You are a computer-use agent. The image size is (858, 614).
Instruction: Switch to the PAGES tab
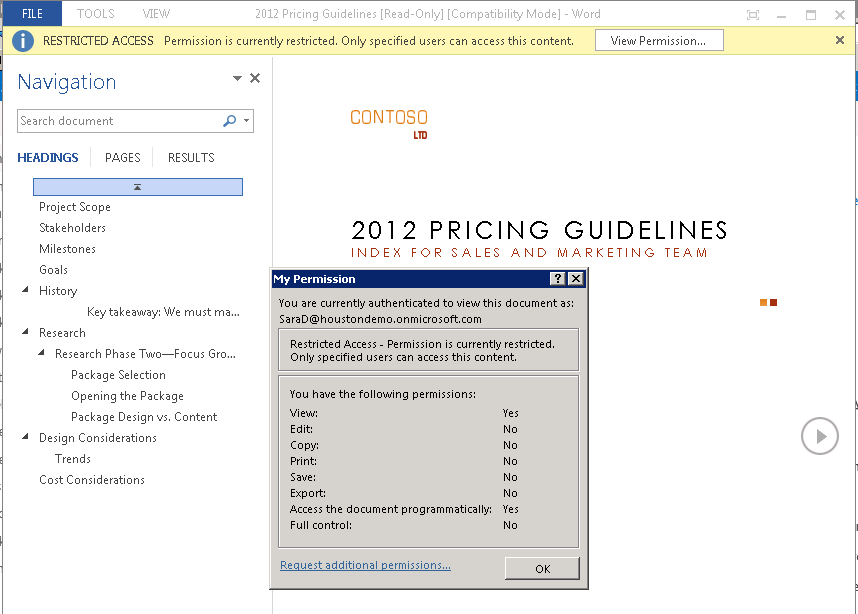coord(123,158)
